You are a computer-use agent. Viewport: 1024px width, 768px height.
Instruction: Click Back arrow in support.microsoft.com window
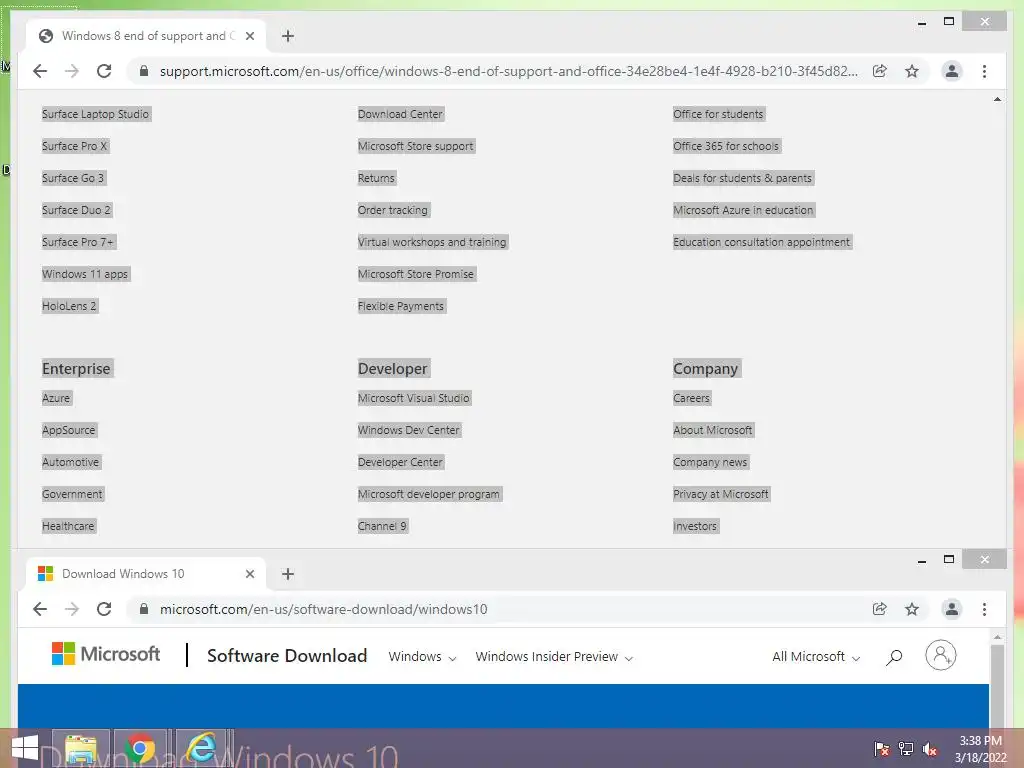coord(40,71)
